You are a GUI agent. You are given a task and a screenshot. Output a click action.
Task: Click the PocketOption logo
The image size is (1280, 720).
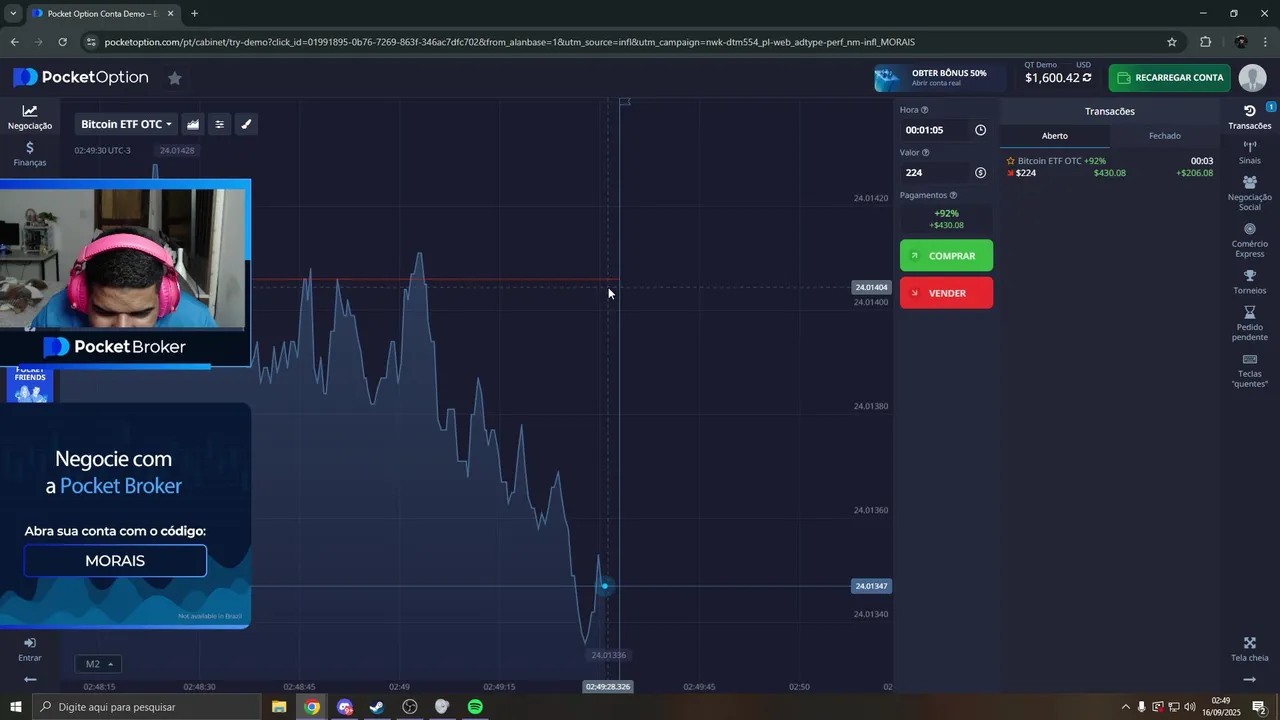(81, 77)
